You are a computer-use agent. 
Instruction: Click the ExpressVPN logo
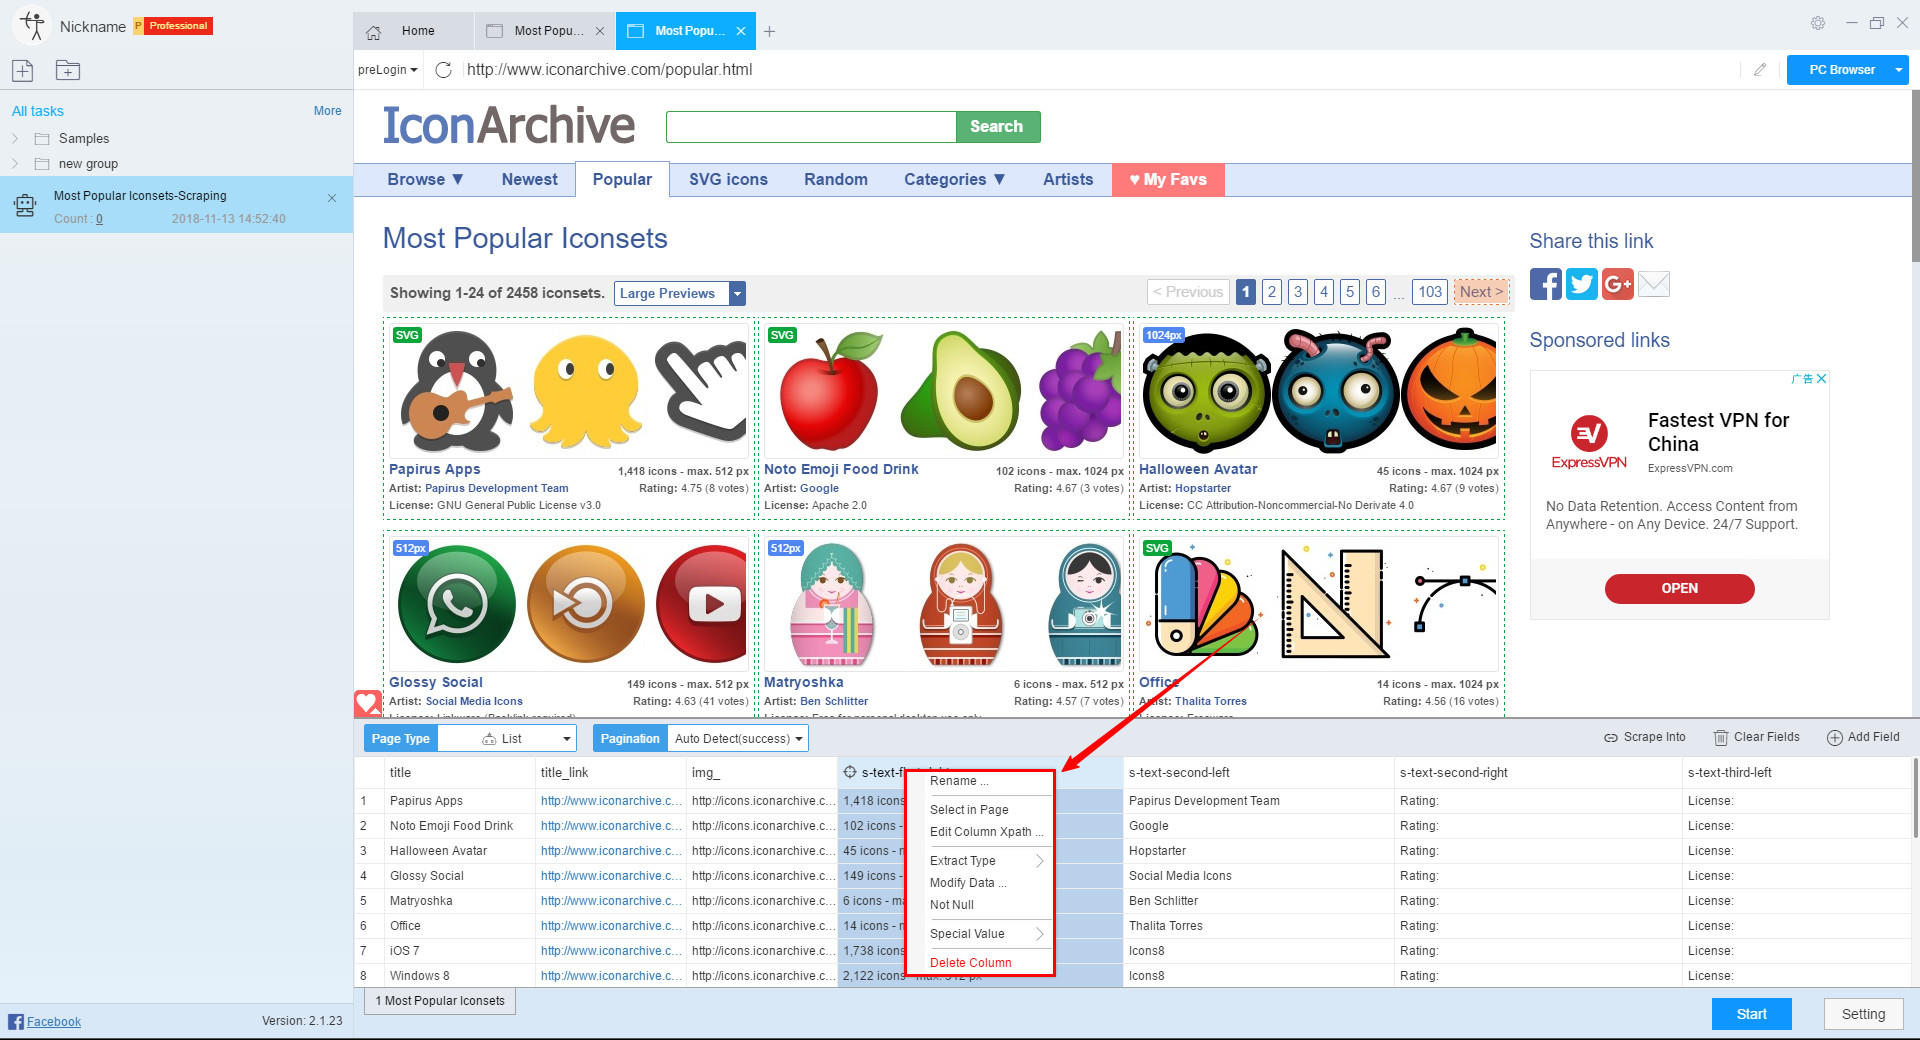(1589, 442)
